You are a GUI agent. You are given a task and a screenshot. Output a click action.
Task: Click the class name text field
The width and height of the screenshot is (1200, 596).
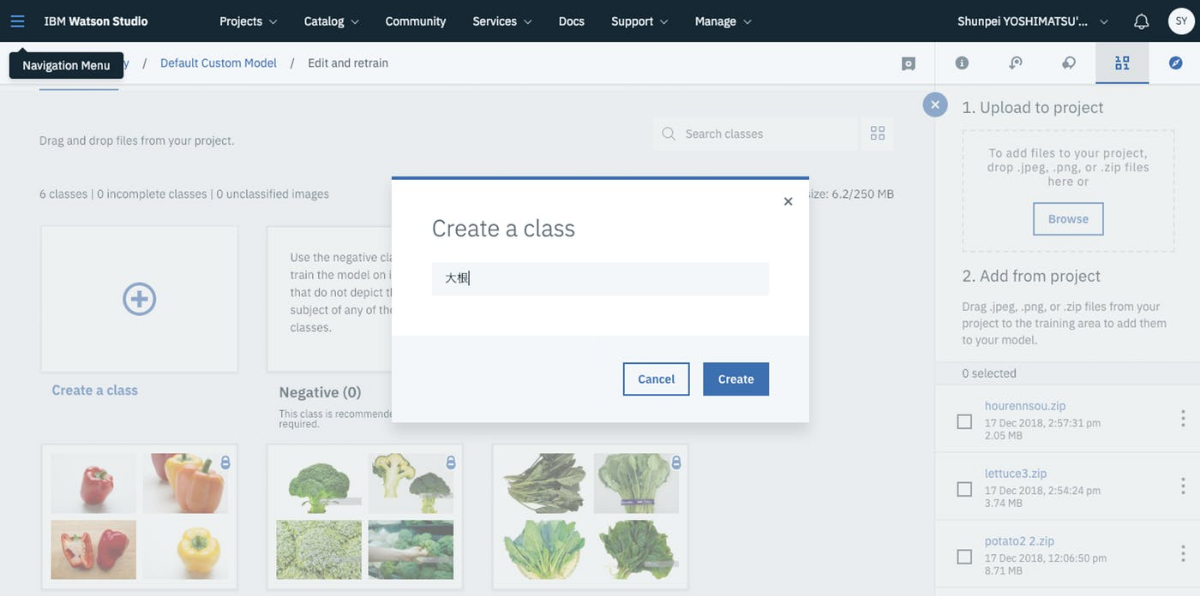(600, 278)
